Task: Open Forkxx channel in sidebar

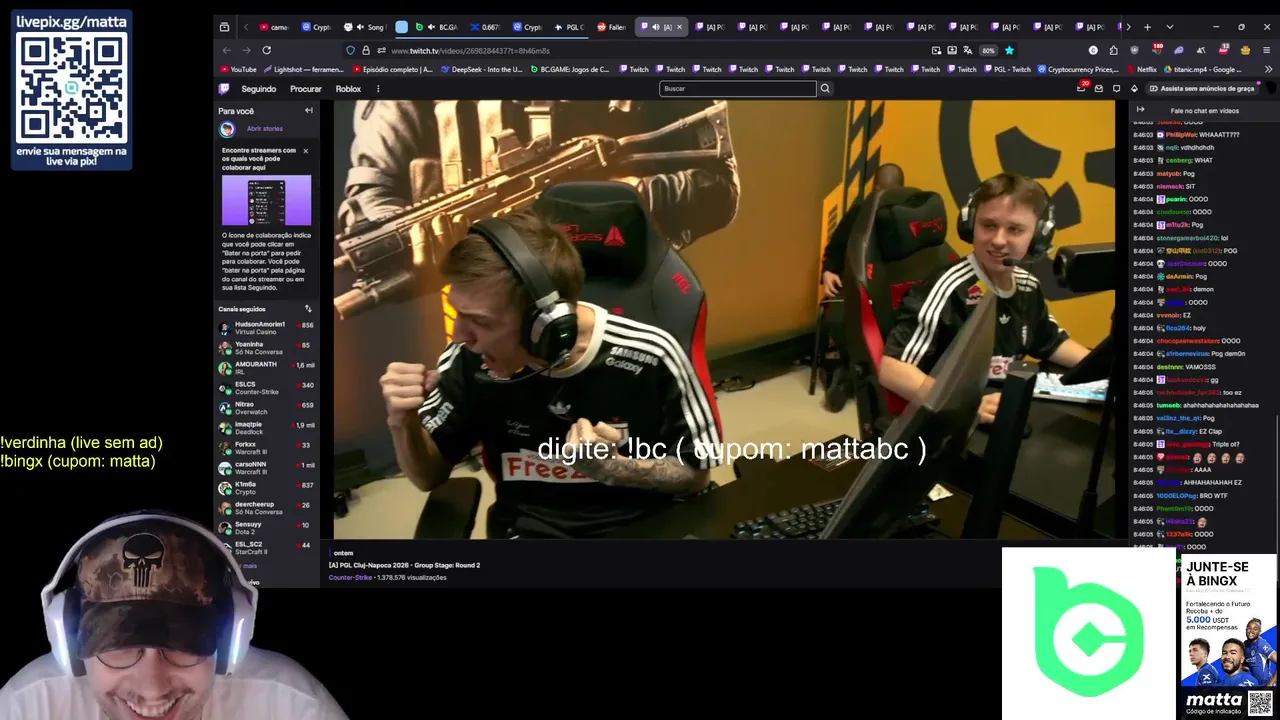Action: [266, 448]
